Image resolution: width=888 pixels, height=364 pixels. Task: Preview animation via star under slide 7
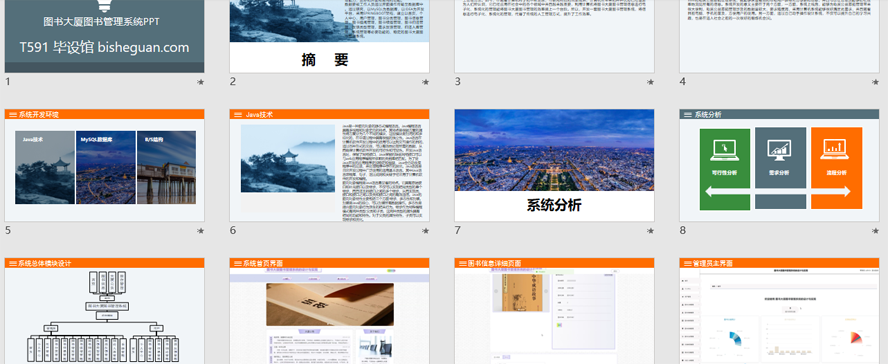click(x=650, y=231)
